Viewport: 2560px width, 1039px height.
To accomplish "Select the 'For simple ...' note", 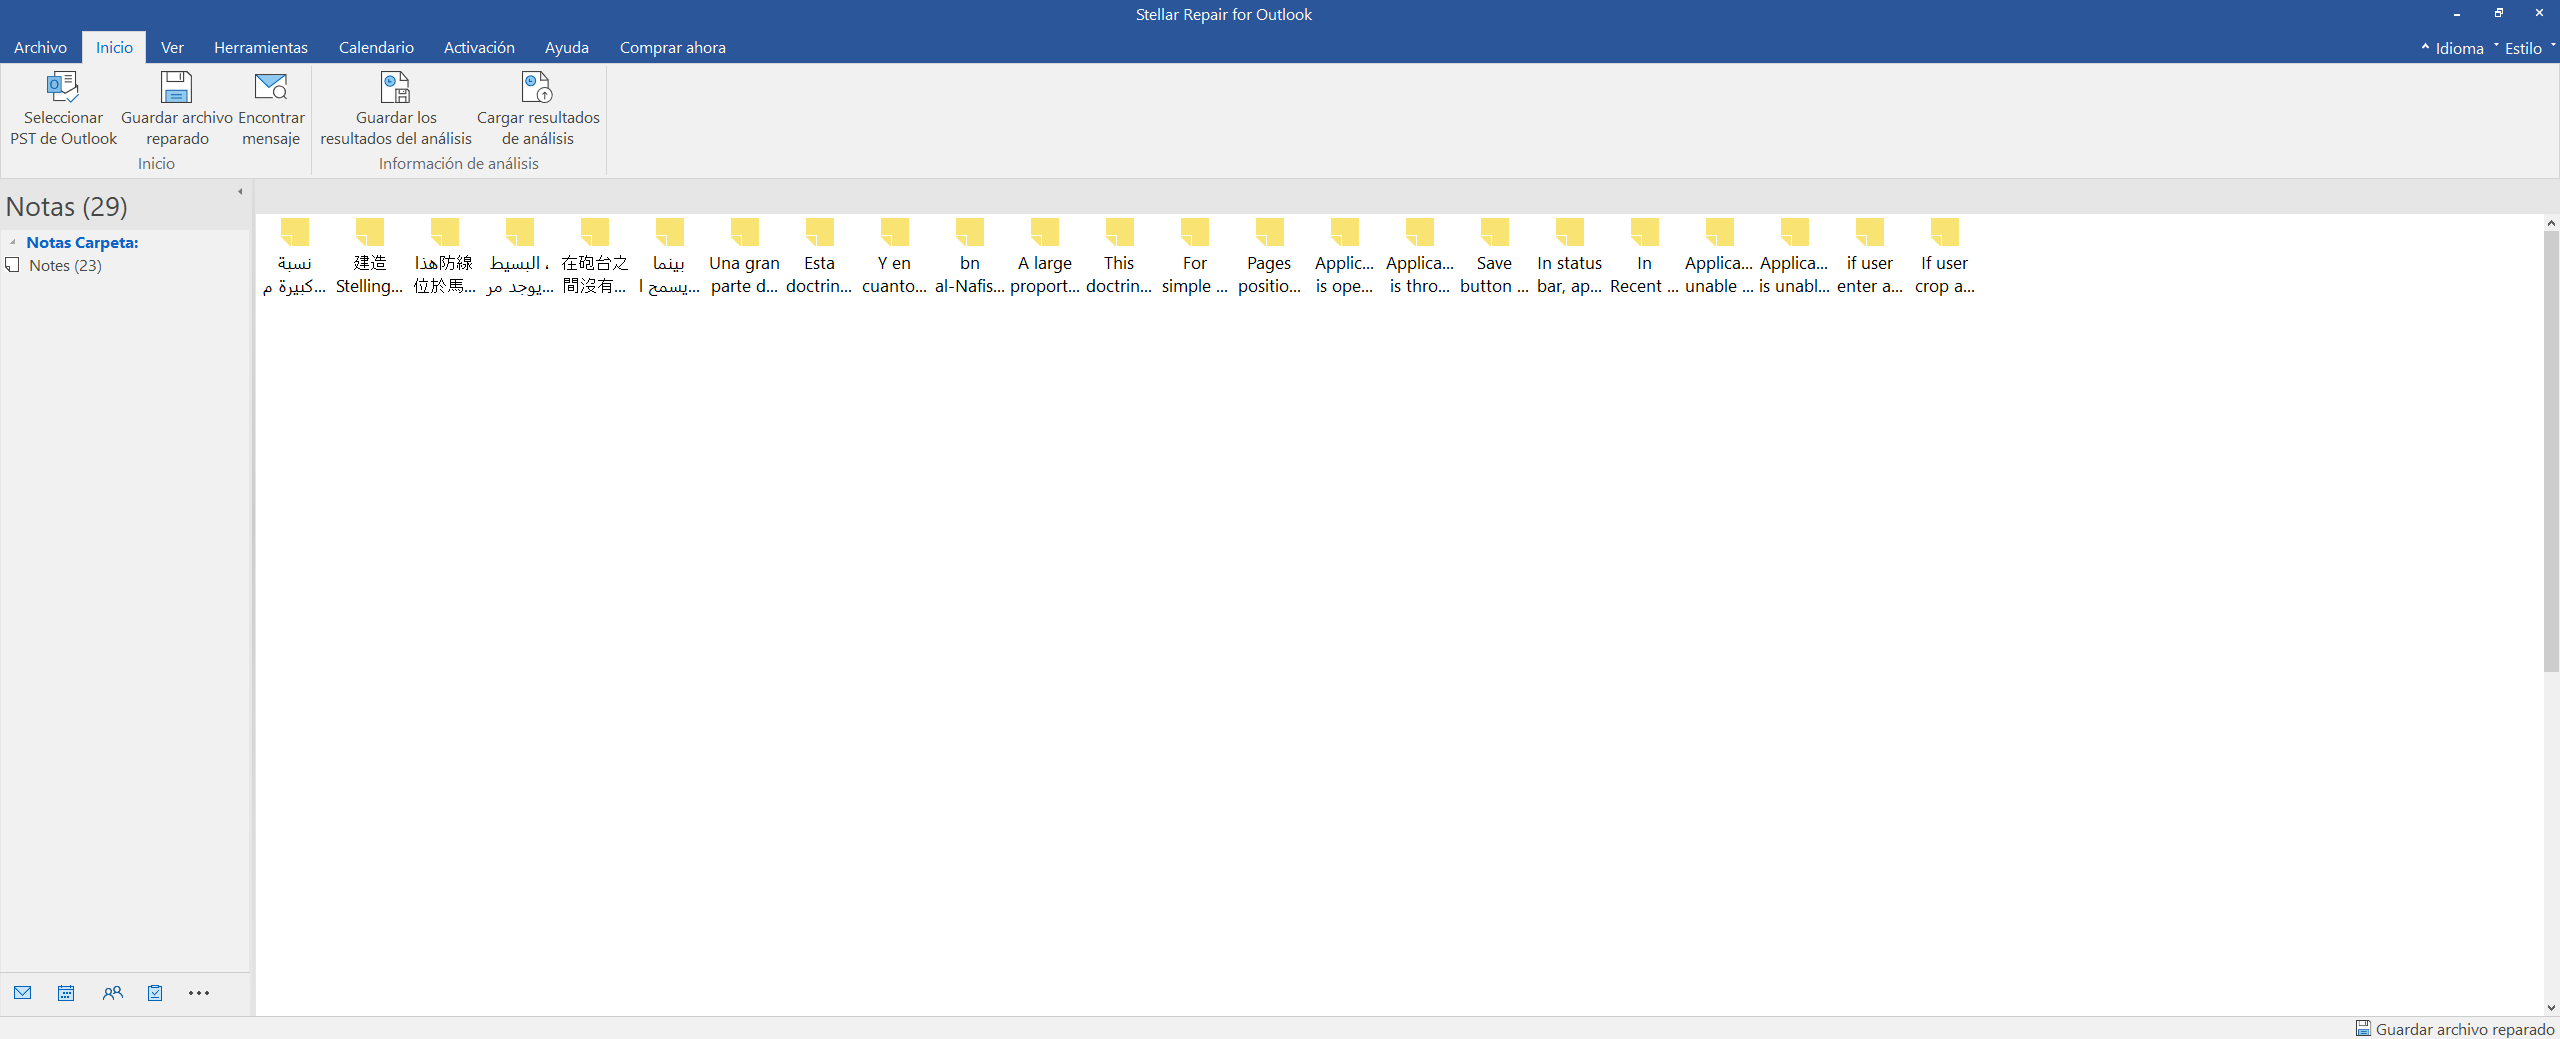I will (1194, 257).
